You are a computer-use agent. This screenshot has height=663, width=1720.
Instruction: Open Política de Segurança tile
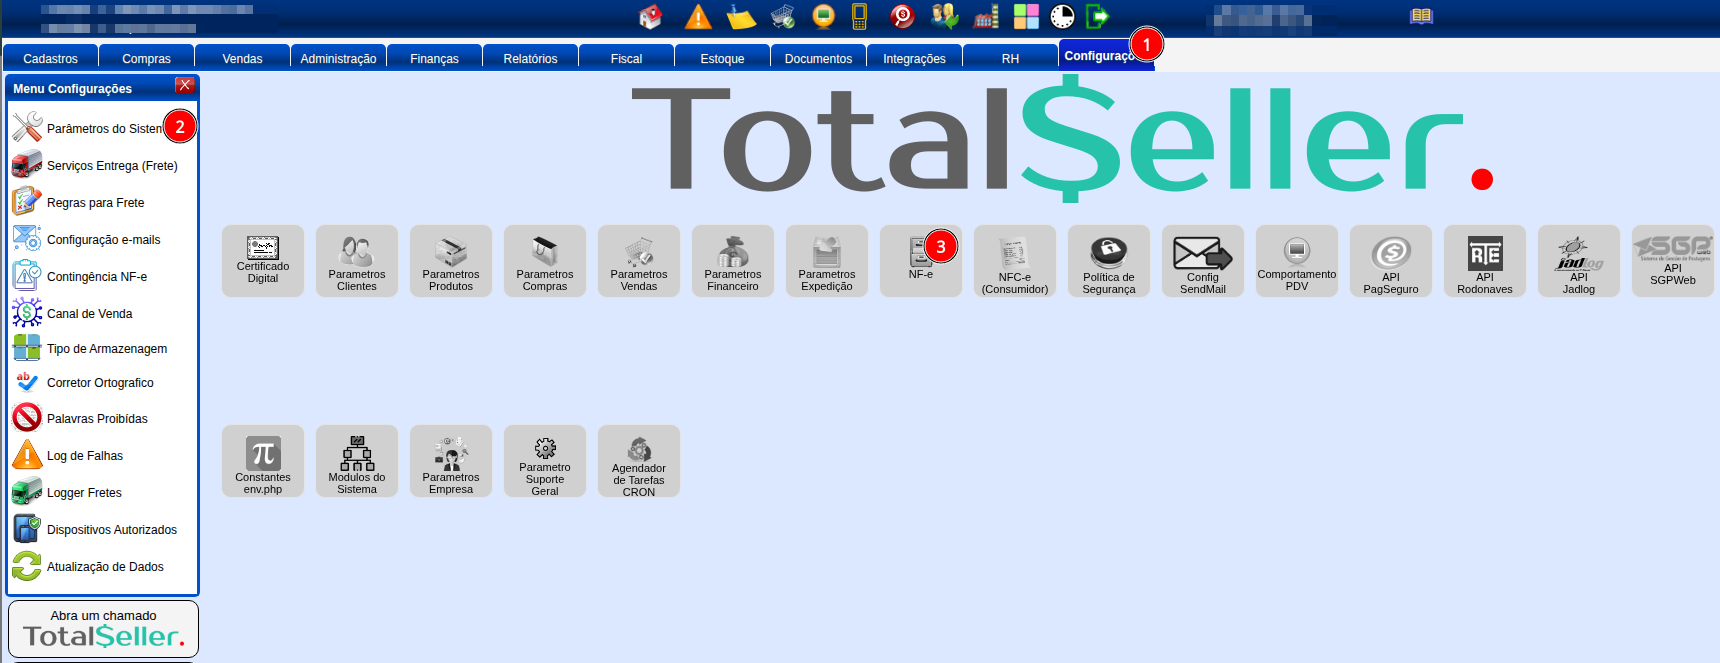click(1109, 261)
